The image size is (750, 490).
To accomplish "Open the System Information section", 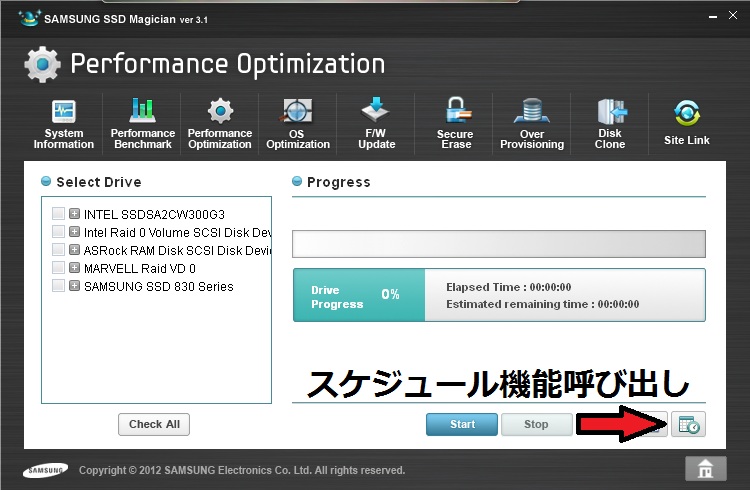I will pos(64,124).
